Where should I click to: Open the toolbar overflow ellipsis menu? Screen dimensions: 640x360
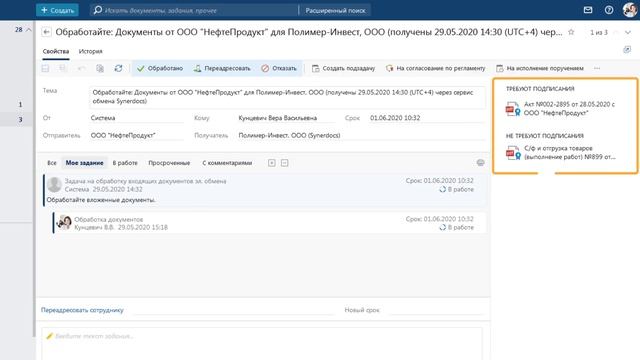(x=597, y=68)
